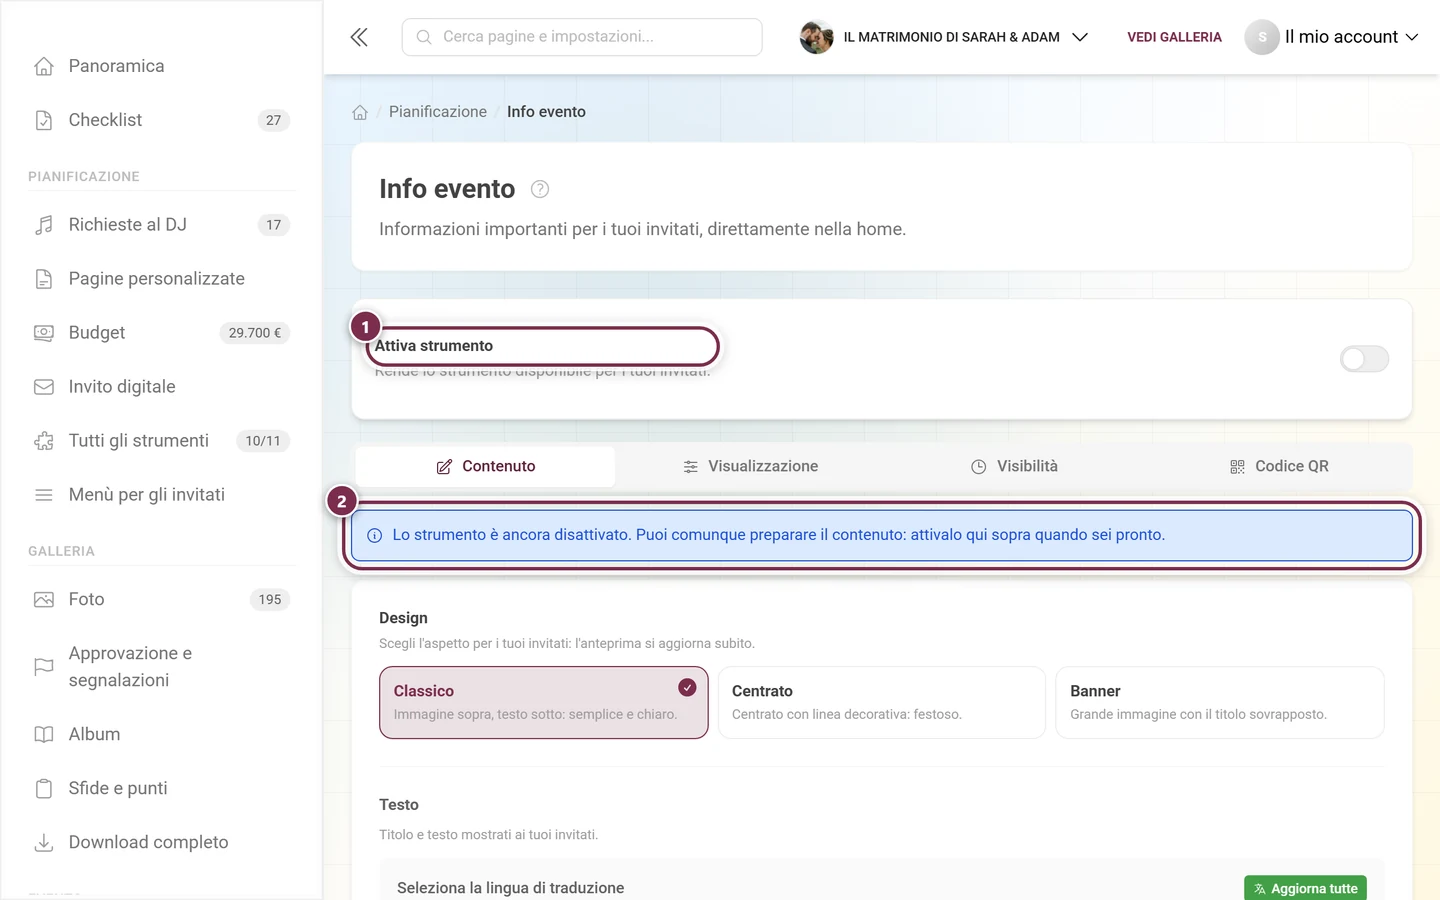Image resolution: width=1440 pixels, height=900 pixels.
Task: Open the Codice QR tab
Action: pos(1279,467)
